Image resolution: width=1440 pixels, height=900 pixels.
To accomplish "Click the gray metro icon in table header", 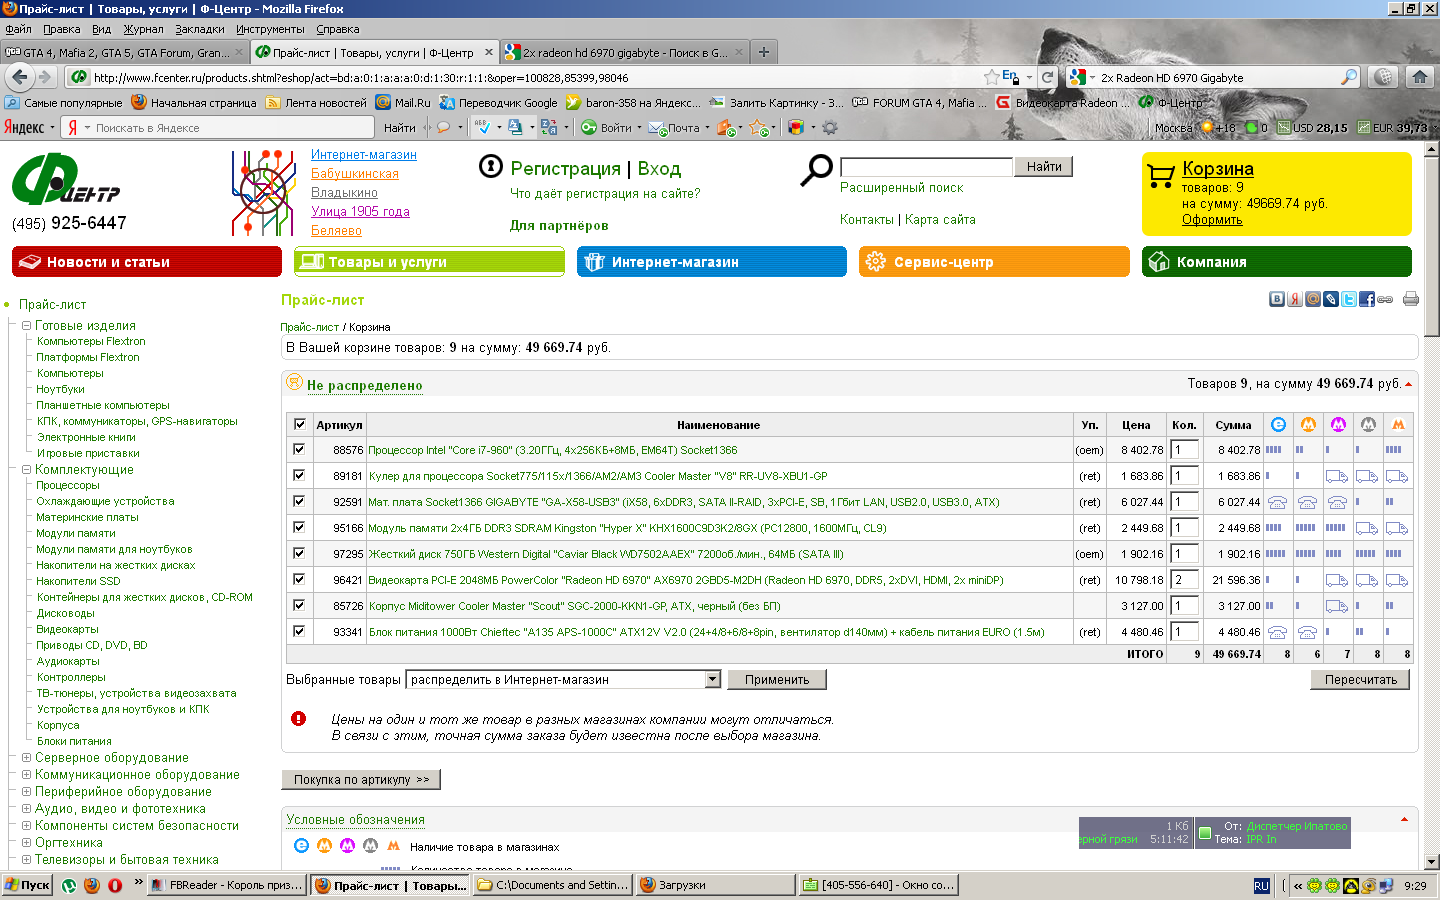I will coord(1368,425).
